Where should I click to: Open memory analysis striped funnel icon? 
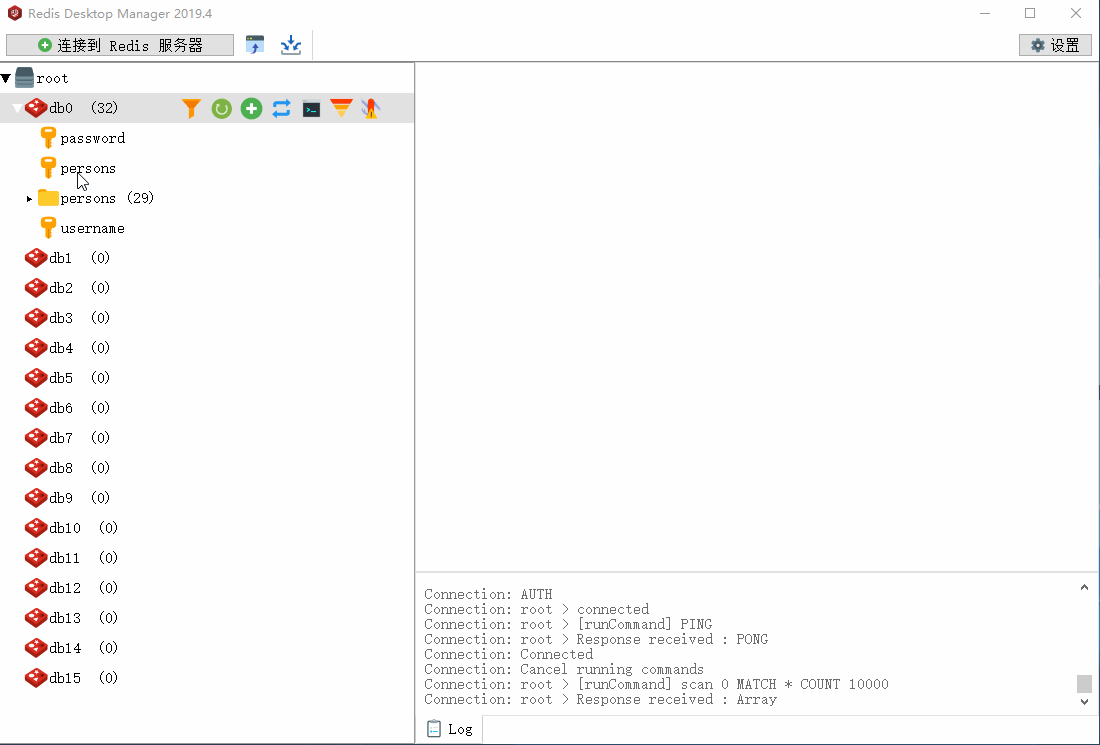coord(342,108)
